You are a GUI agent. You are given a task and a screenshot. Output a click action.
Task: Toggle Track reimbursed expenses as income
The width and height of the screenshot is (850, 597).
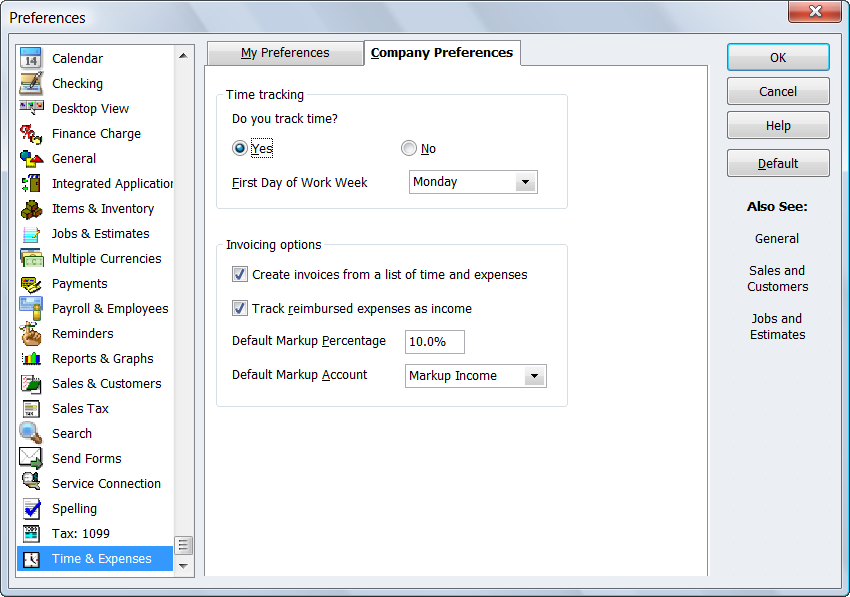pyautogui.click(x=240, y=308)
